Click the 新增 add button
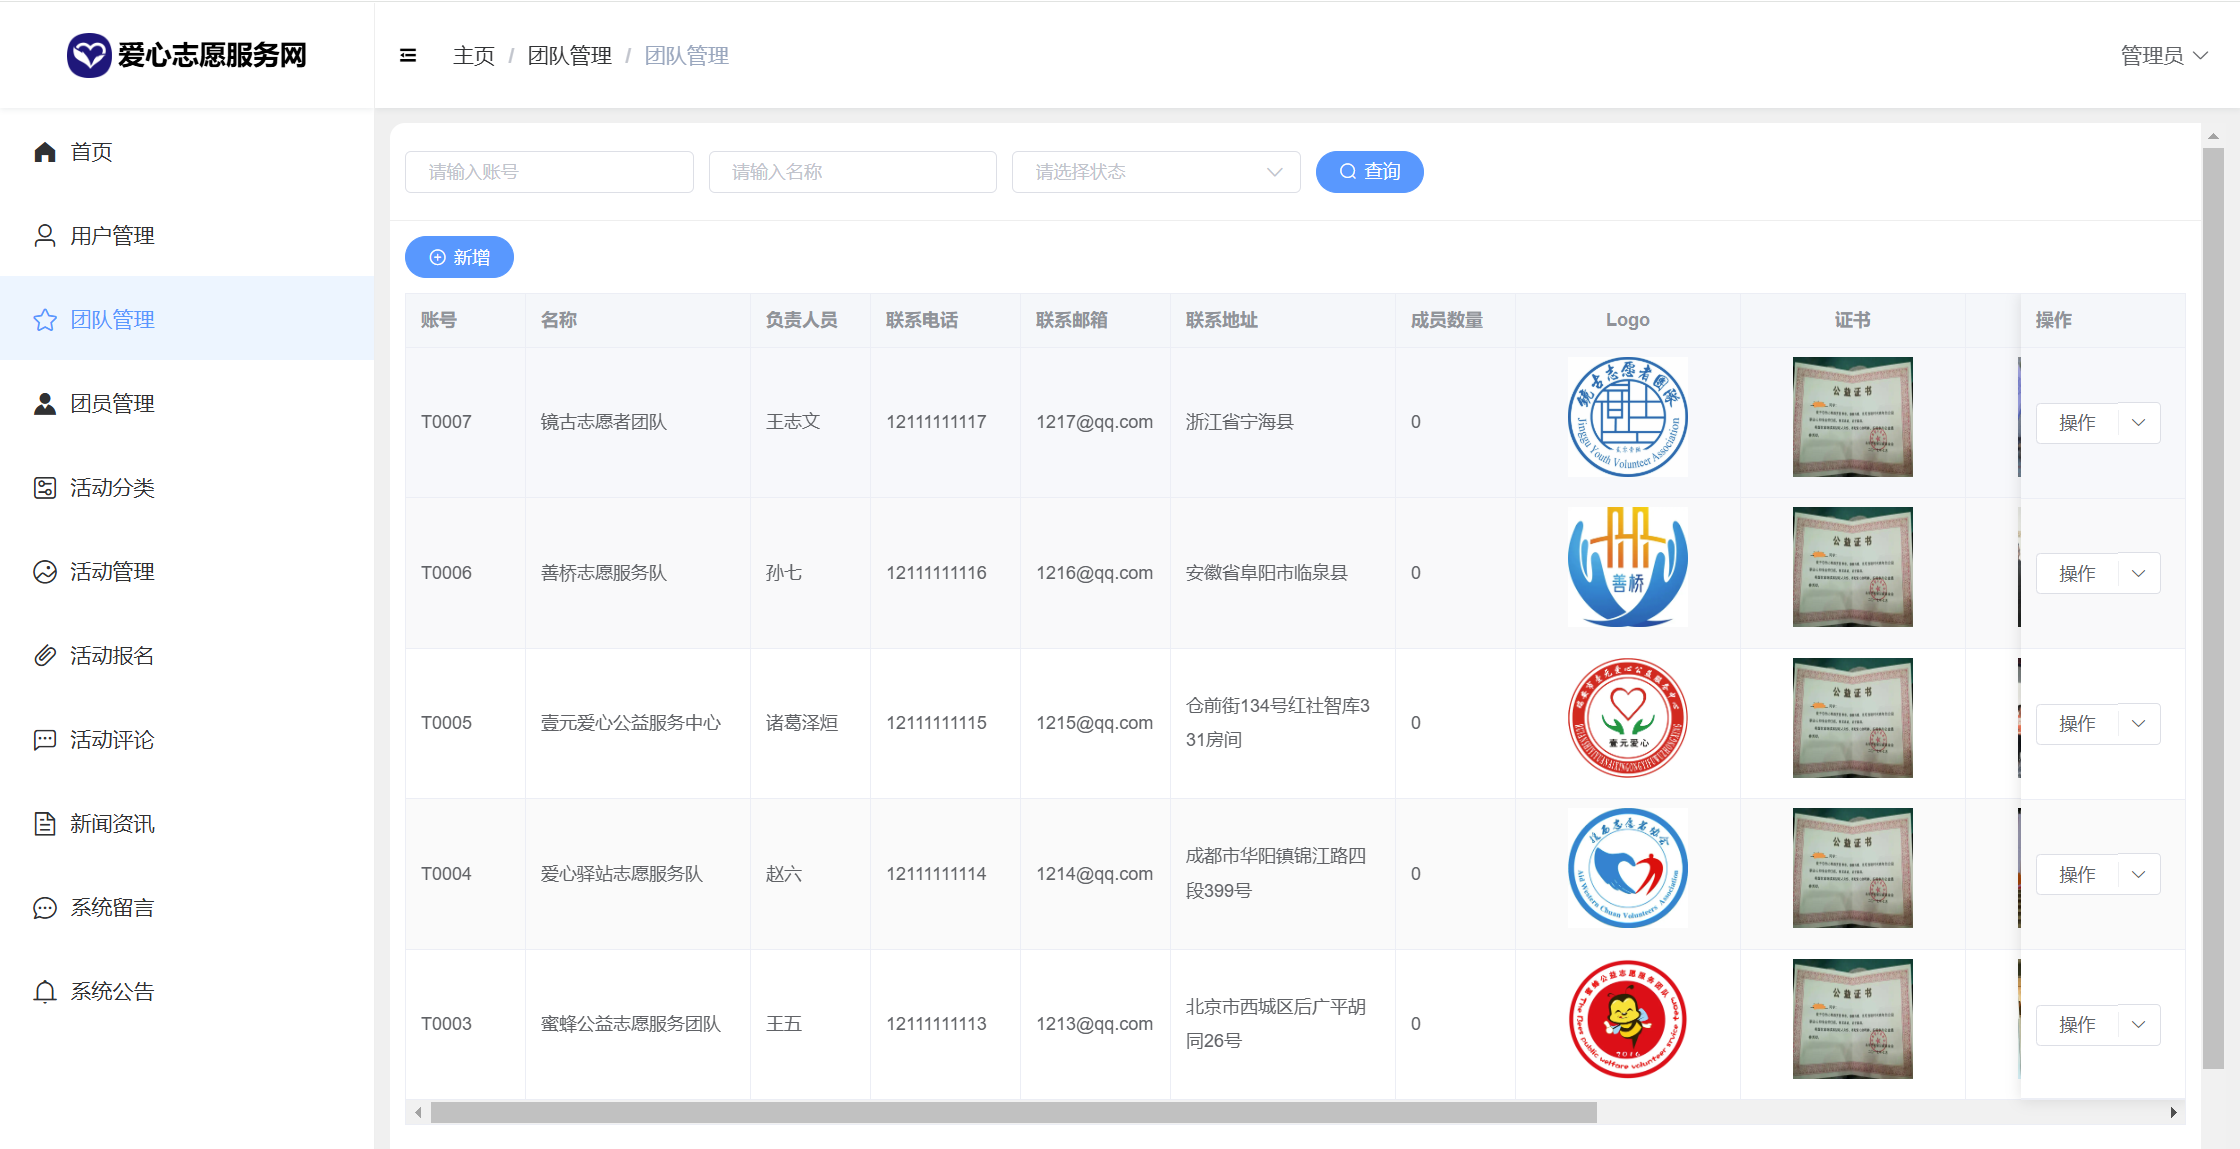2240x1149 pixels. coord(459,258)
